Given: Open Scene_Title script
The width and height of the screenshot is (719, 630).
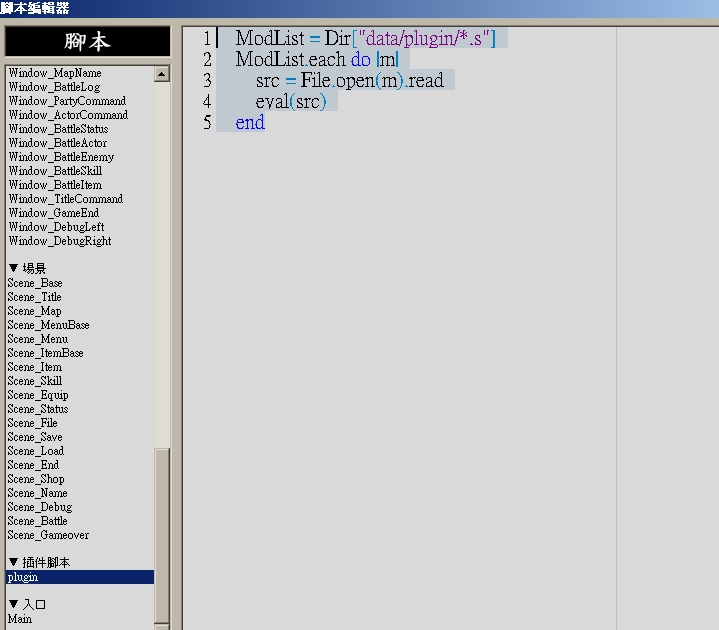Looking at the screenshot, I should [x=34, y=297].
